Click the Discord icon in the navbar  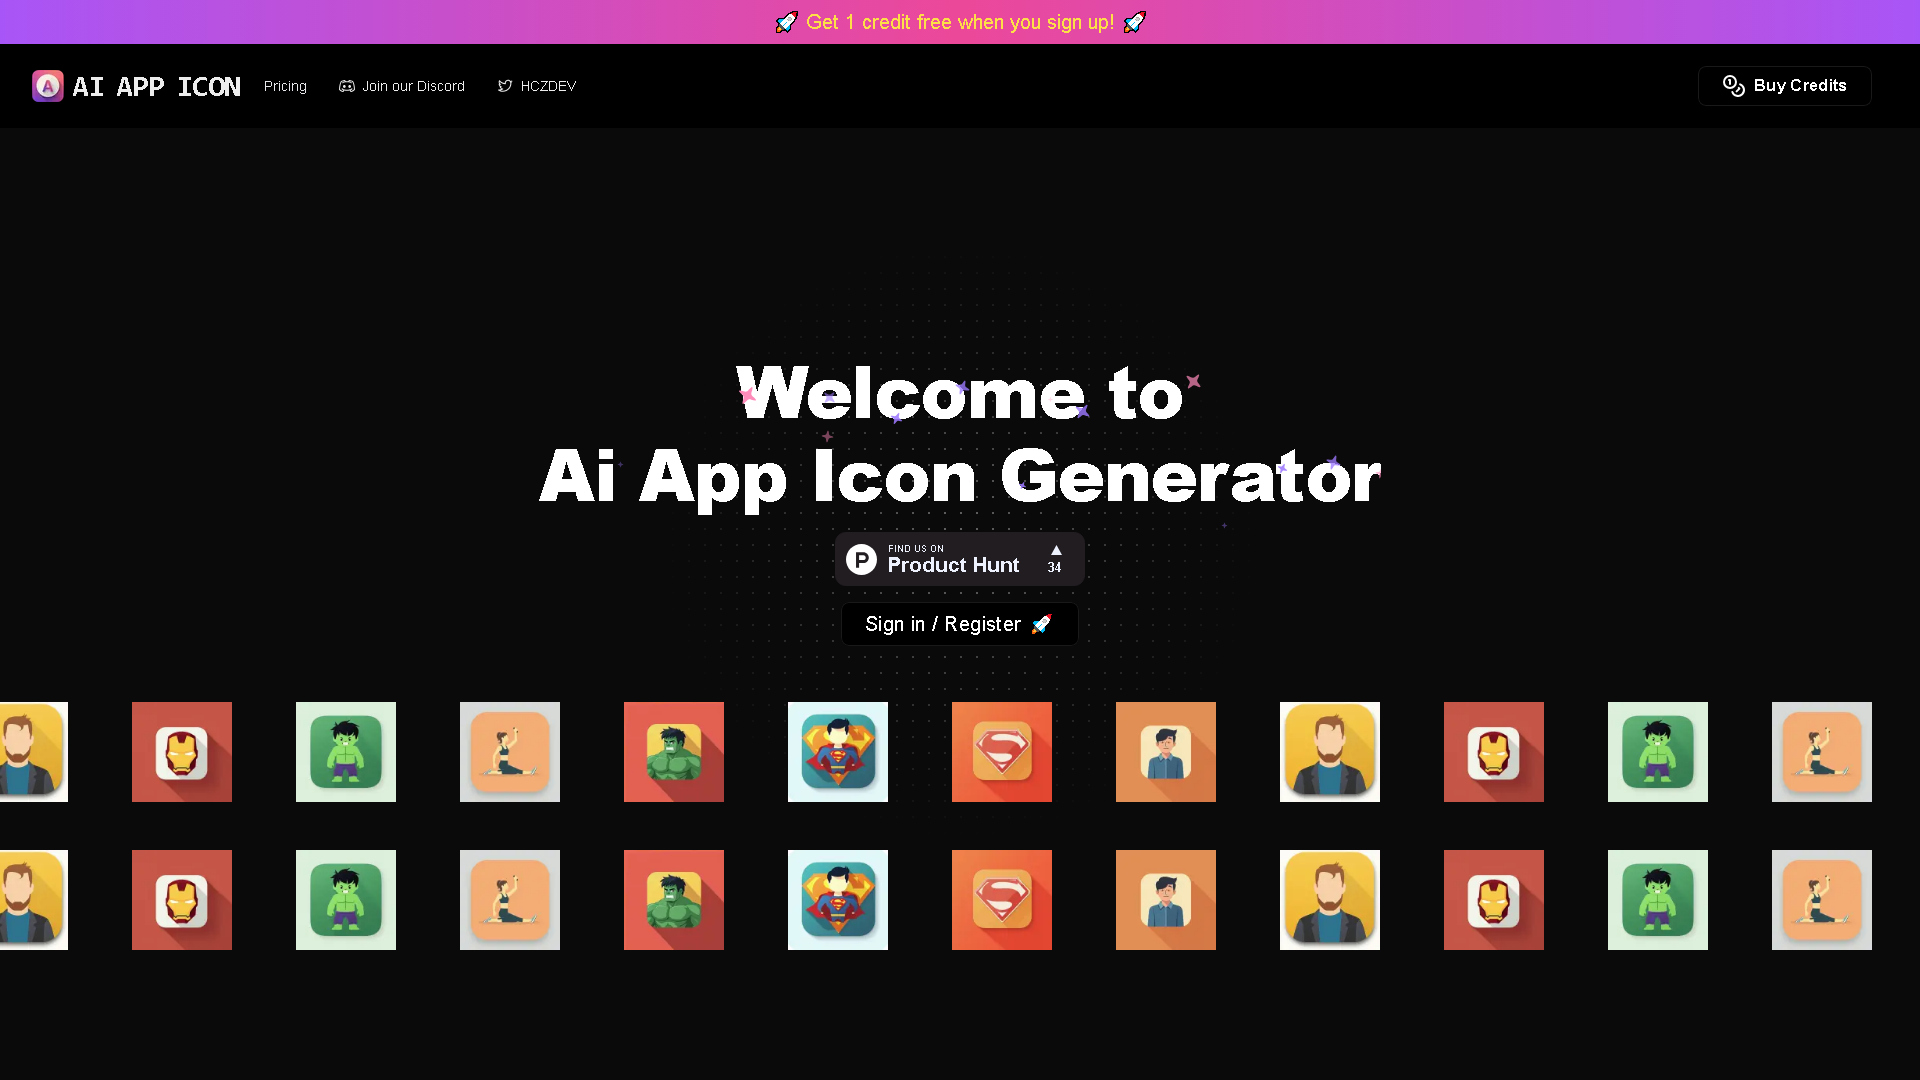click(x=347, y=86)
